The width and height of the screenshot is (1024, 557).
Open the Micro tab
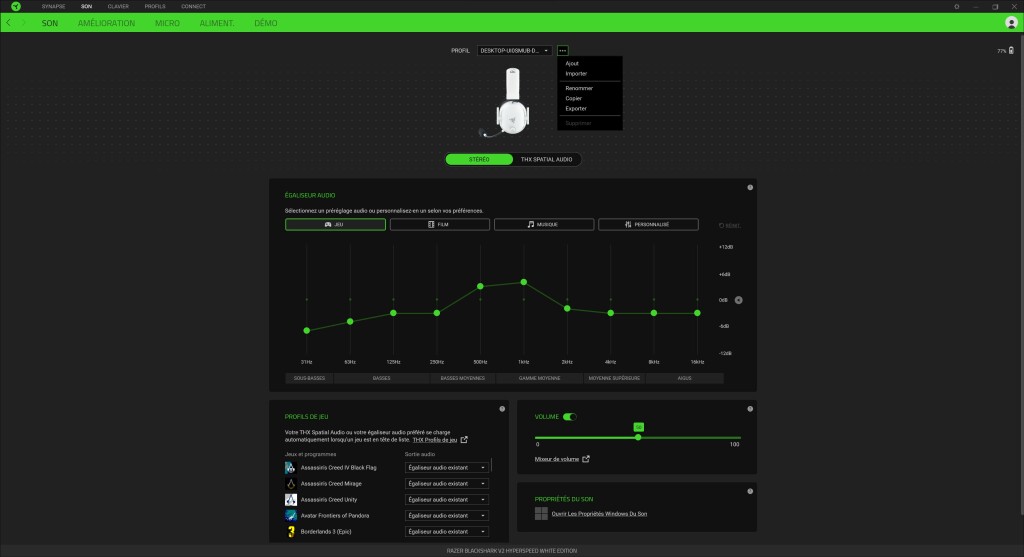point(167,23)
